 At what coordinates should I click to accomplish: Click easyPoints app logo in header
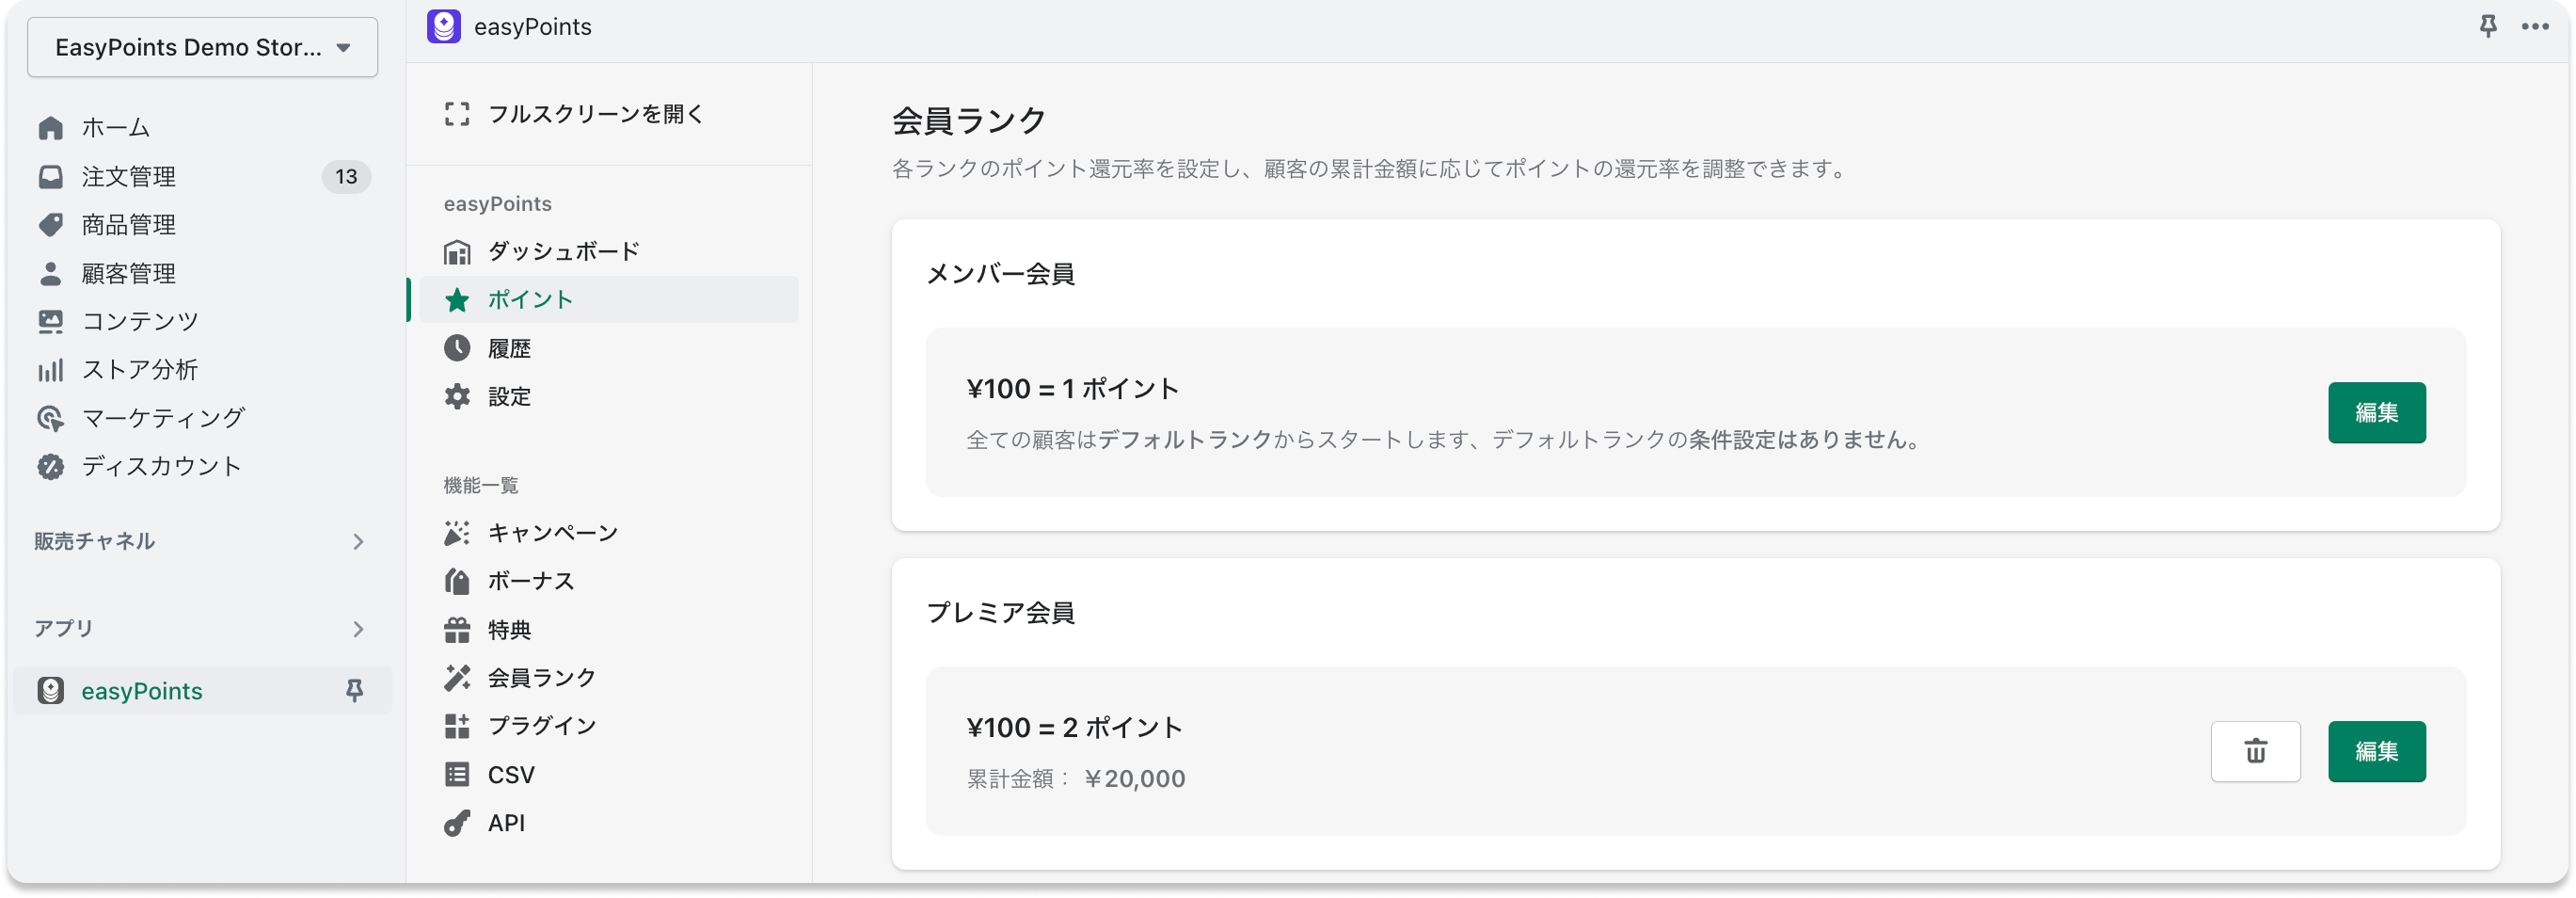click(x=444, y=27)
